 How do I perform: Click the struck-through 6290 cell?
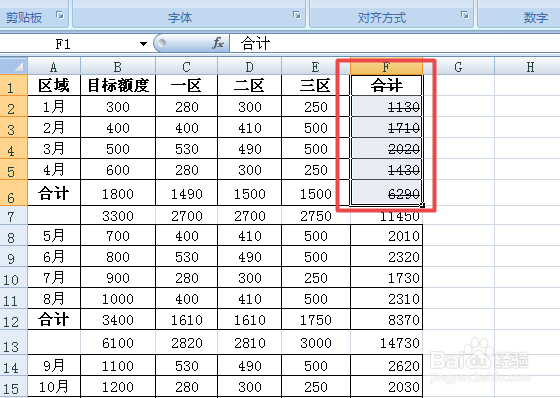point(386,193)
